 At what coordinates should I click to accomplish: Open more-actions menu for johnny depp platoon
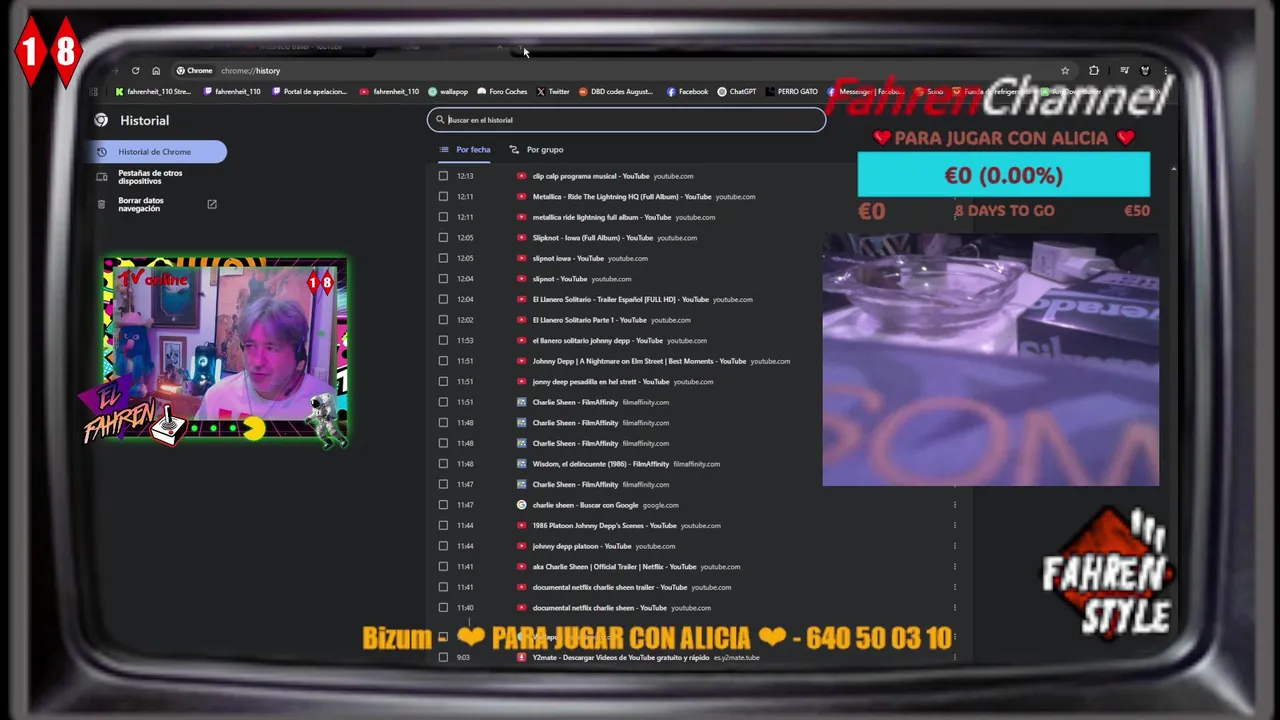955,546
